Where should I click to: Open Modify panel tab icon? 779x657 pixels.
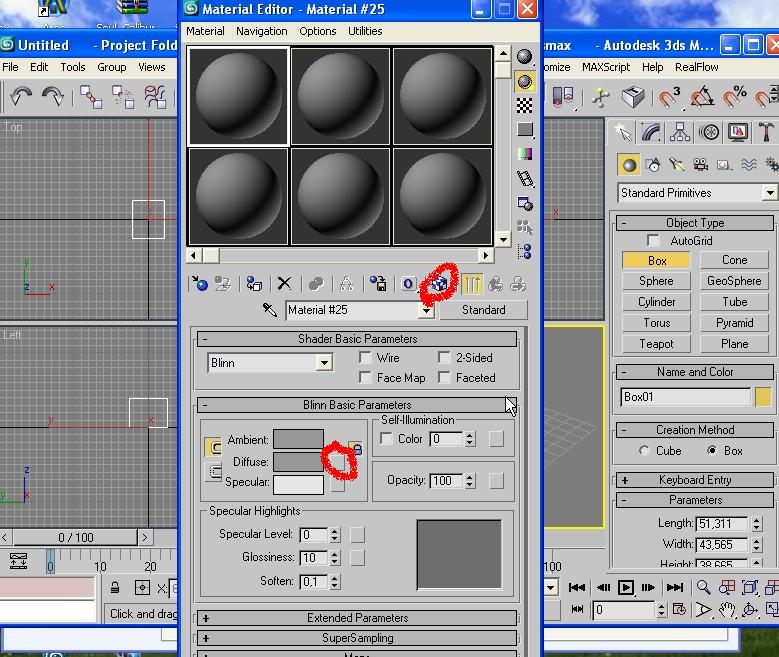[x=651, y=133]
